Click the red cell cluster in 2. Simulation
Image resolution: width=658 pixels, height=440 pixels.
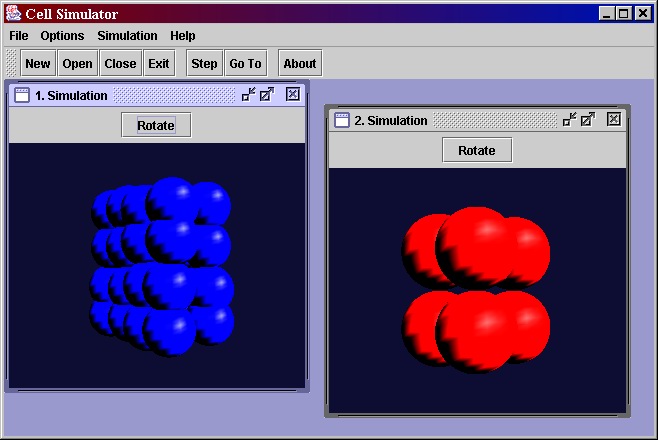point(476,289)
